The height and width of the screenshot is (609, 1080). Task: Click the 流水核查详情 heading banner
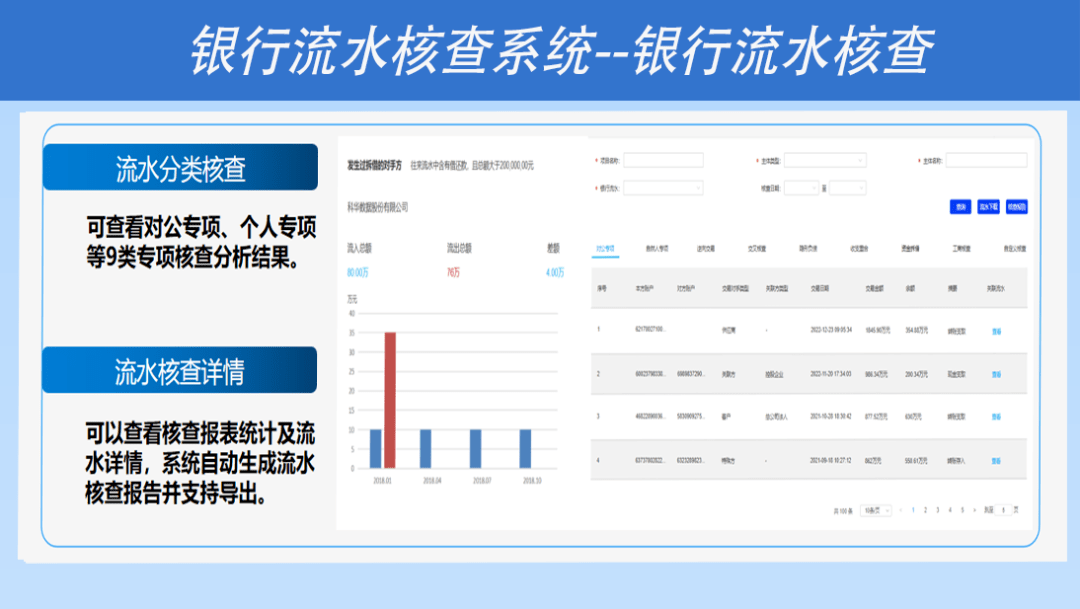(180, 371)
